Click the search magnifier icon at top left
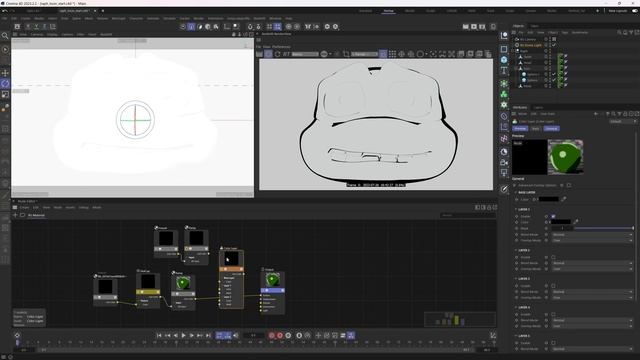The width and height of the screenshot is (640, 360). [5, 36]
